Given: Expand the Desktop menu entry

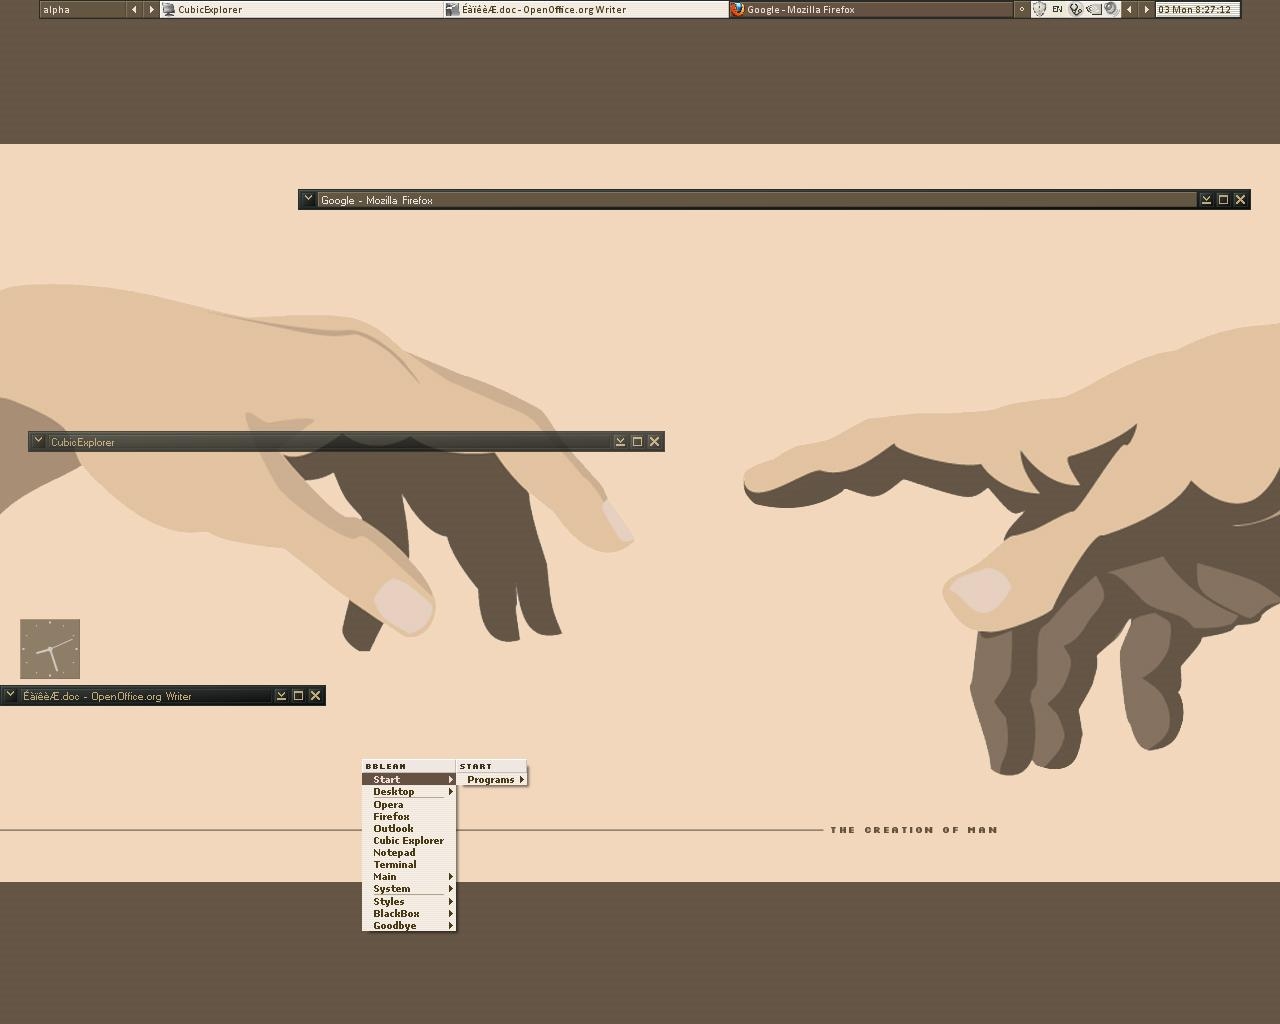Looking at the screenshot, I should coord(409,791).
